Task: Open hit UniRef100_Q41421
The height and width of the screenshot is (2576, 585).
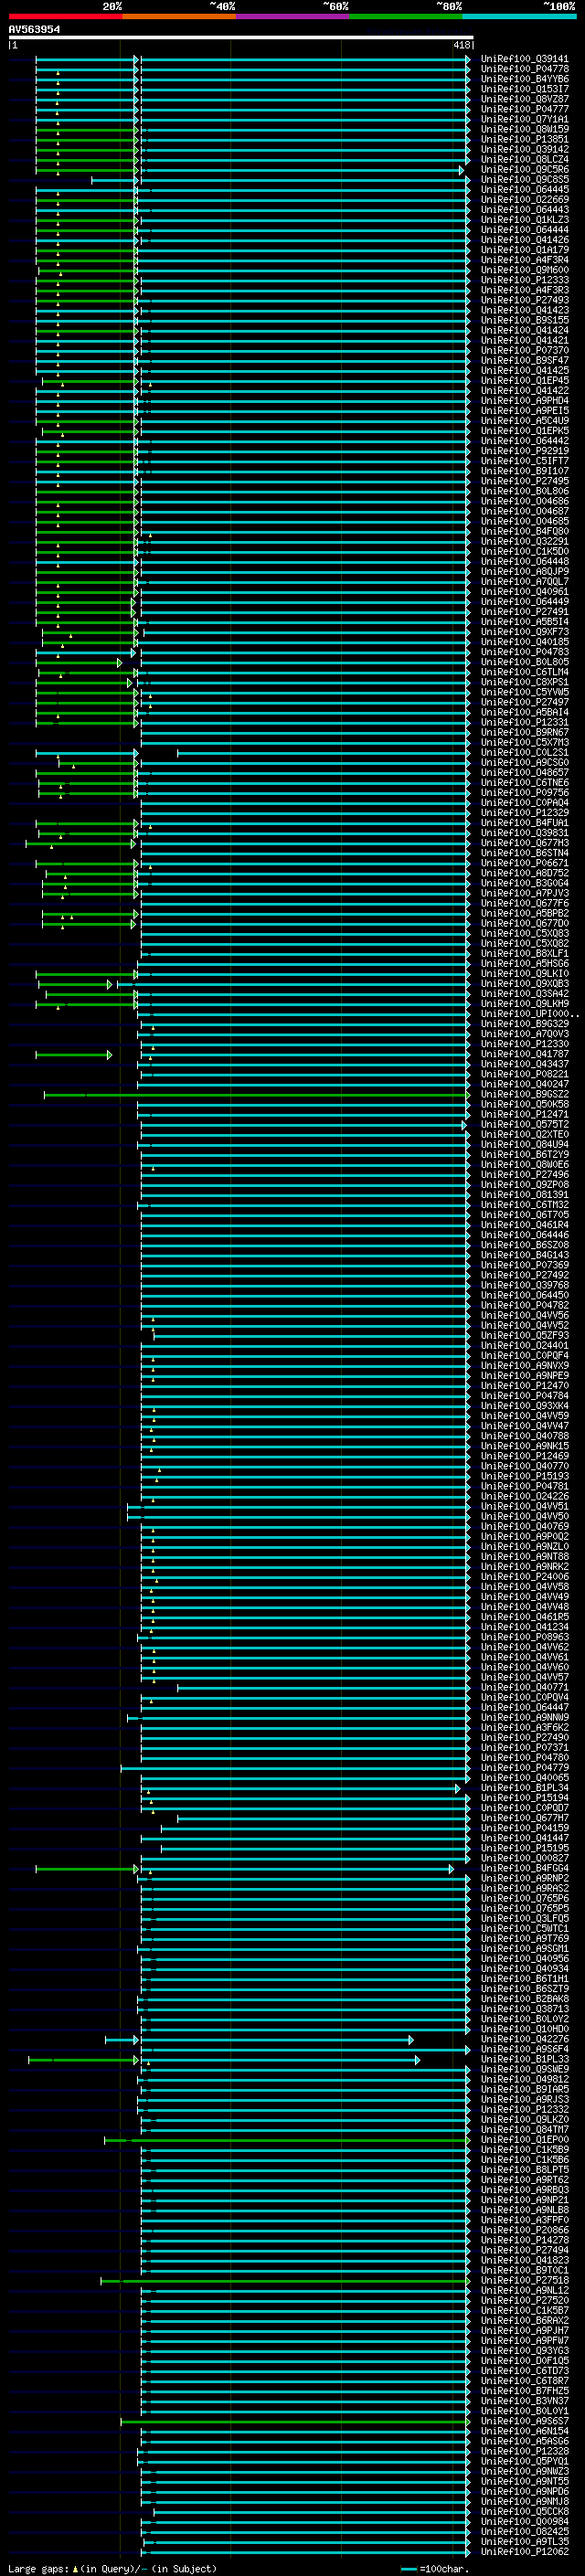Action: coord(525,340)
